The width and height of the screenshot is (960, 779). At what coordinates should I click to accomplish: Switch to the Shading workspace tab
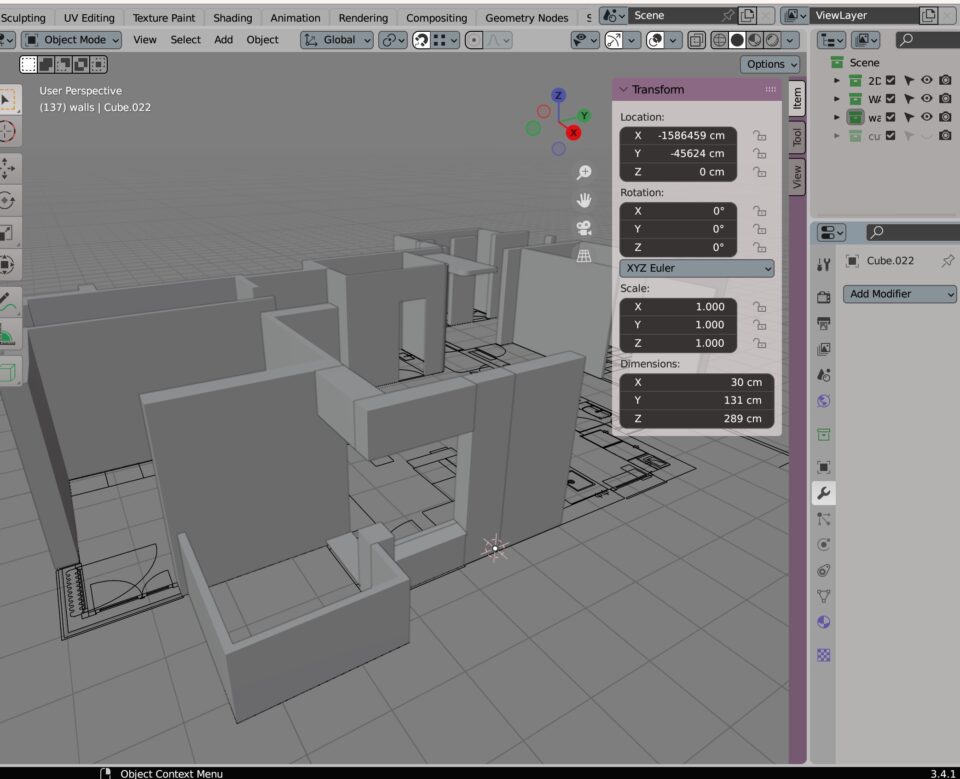coord(232,18)
